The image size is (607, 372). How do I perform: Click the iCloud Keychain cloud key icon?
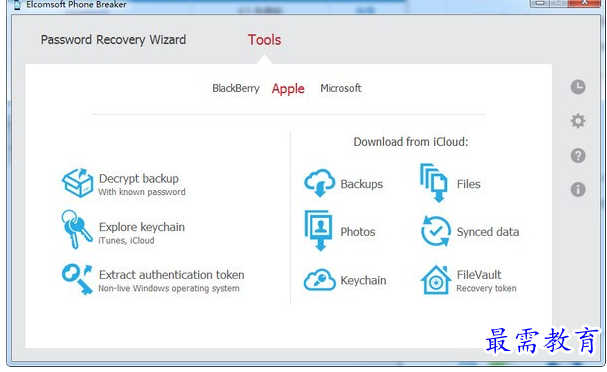pyautogui.click(x=319, y=279)
